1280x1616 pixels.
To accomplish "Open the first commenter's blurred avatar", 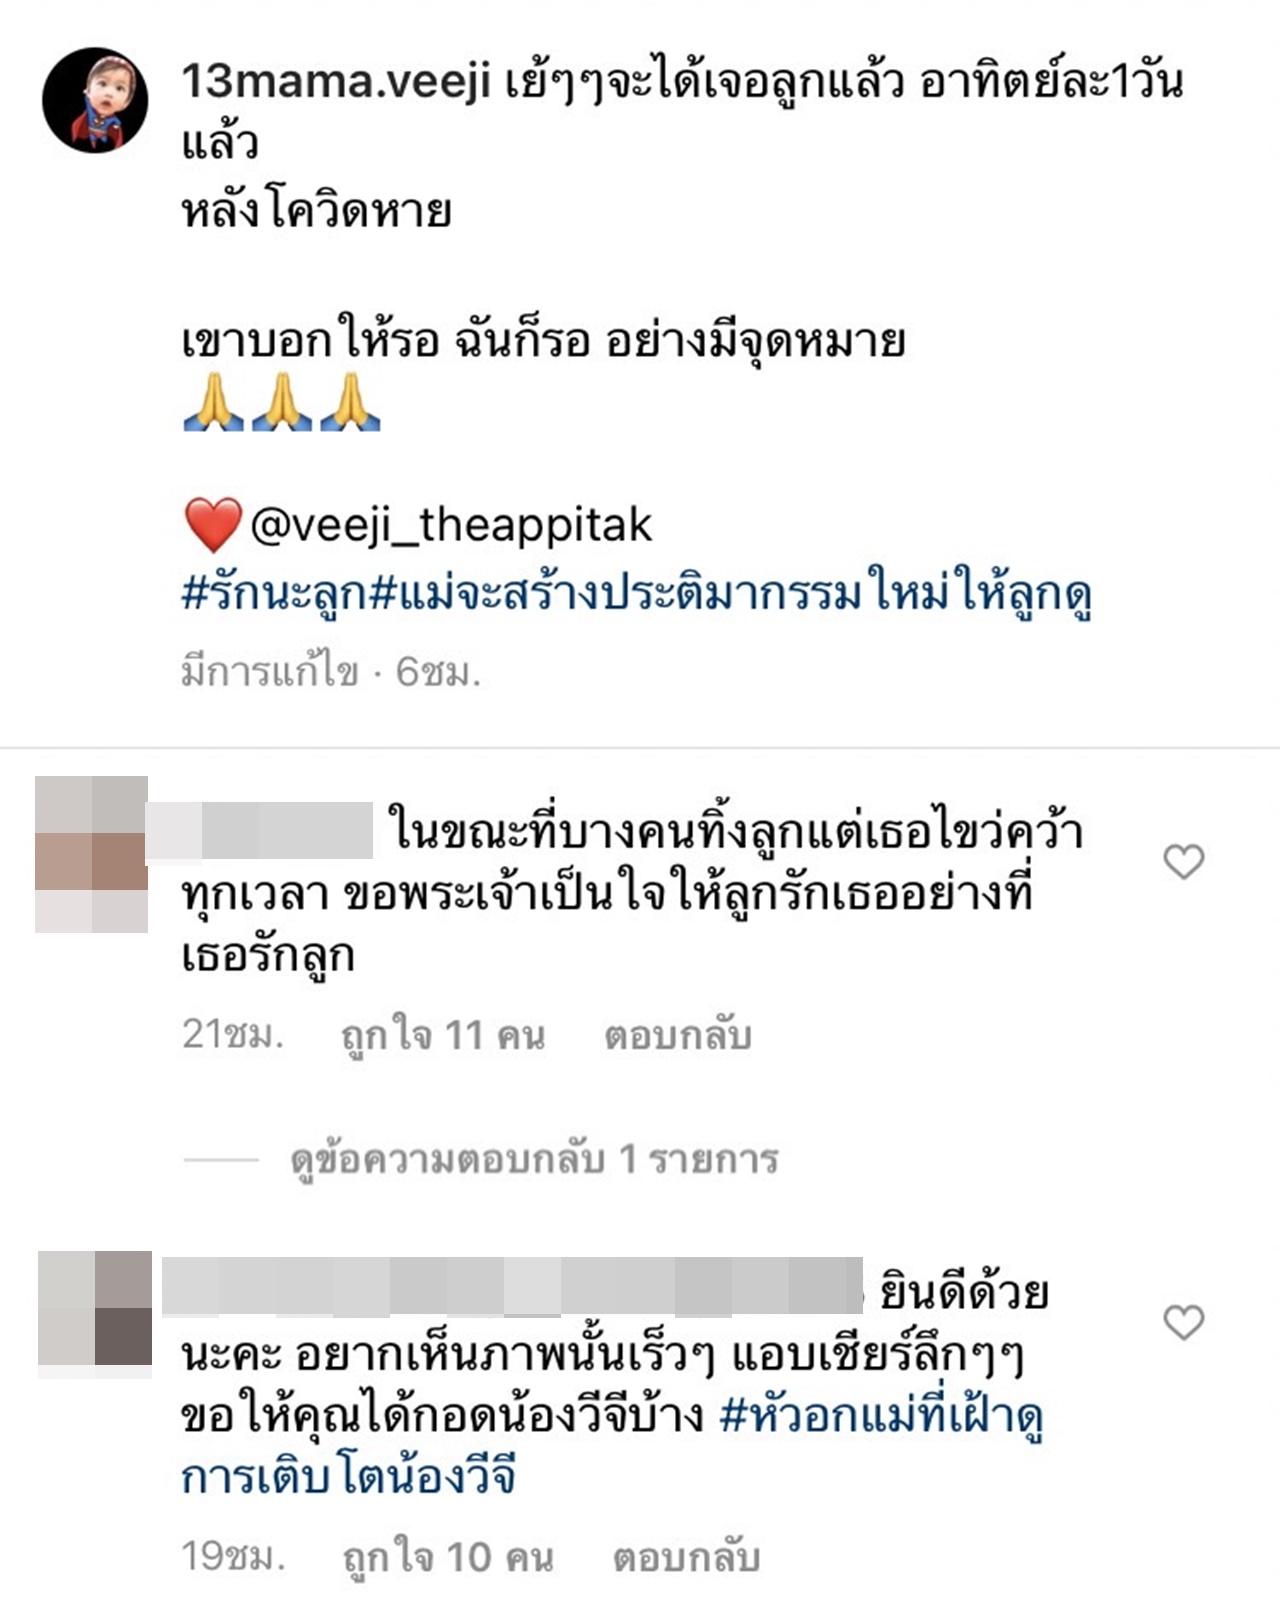I will 91,854.
